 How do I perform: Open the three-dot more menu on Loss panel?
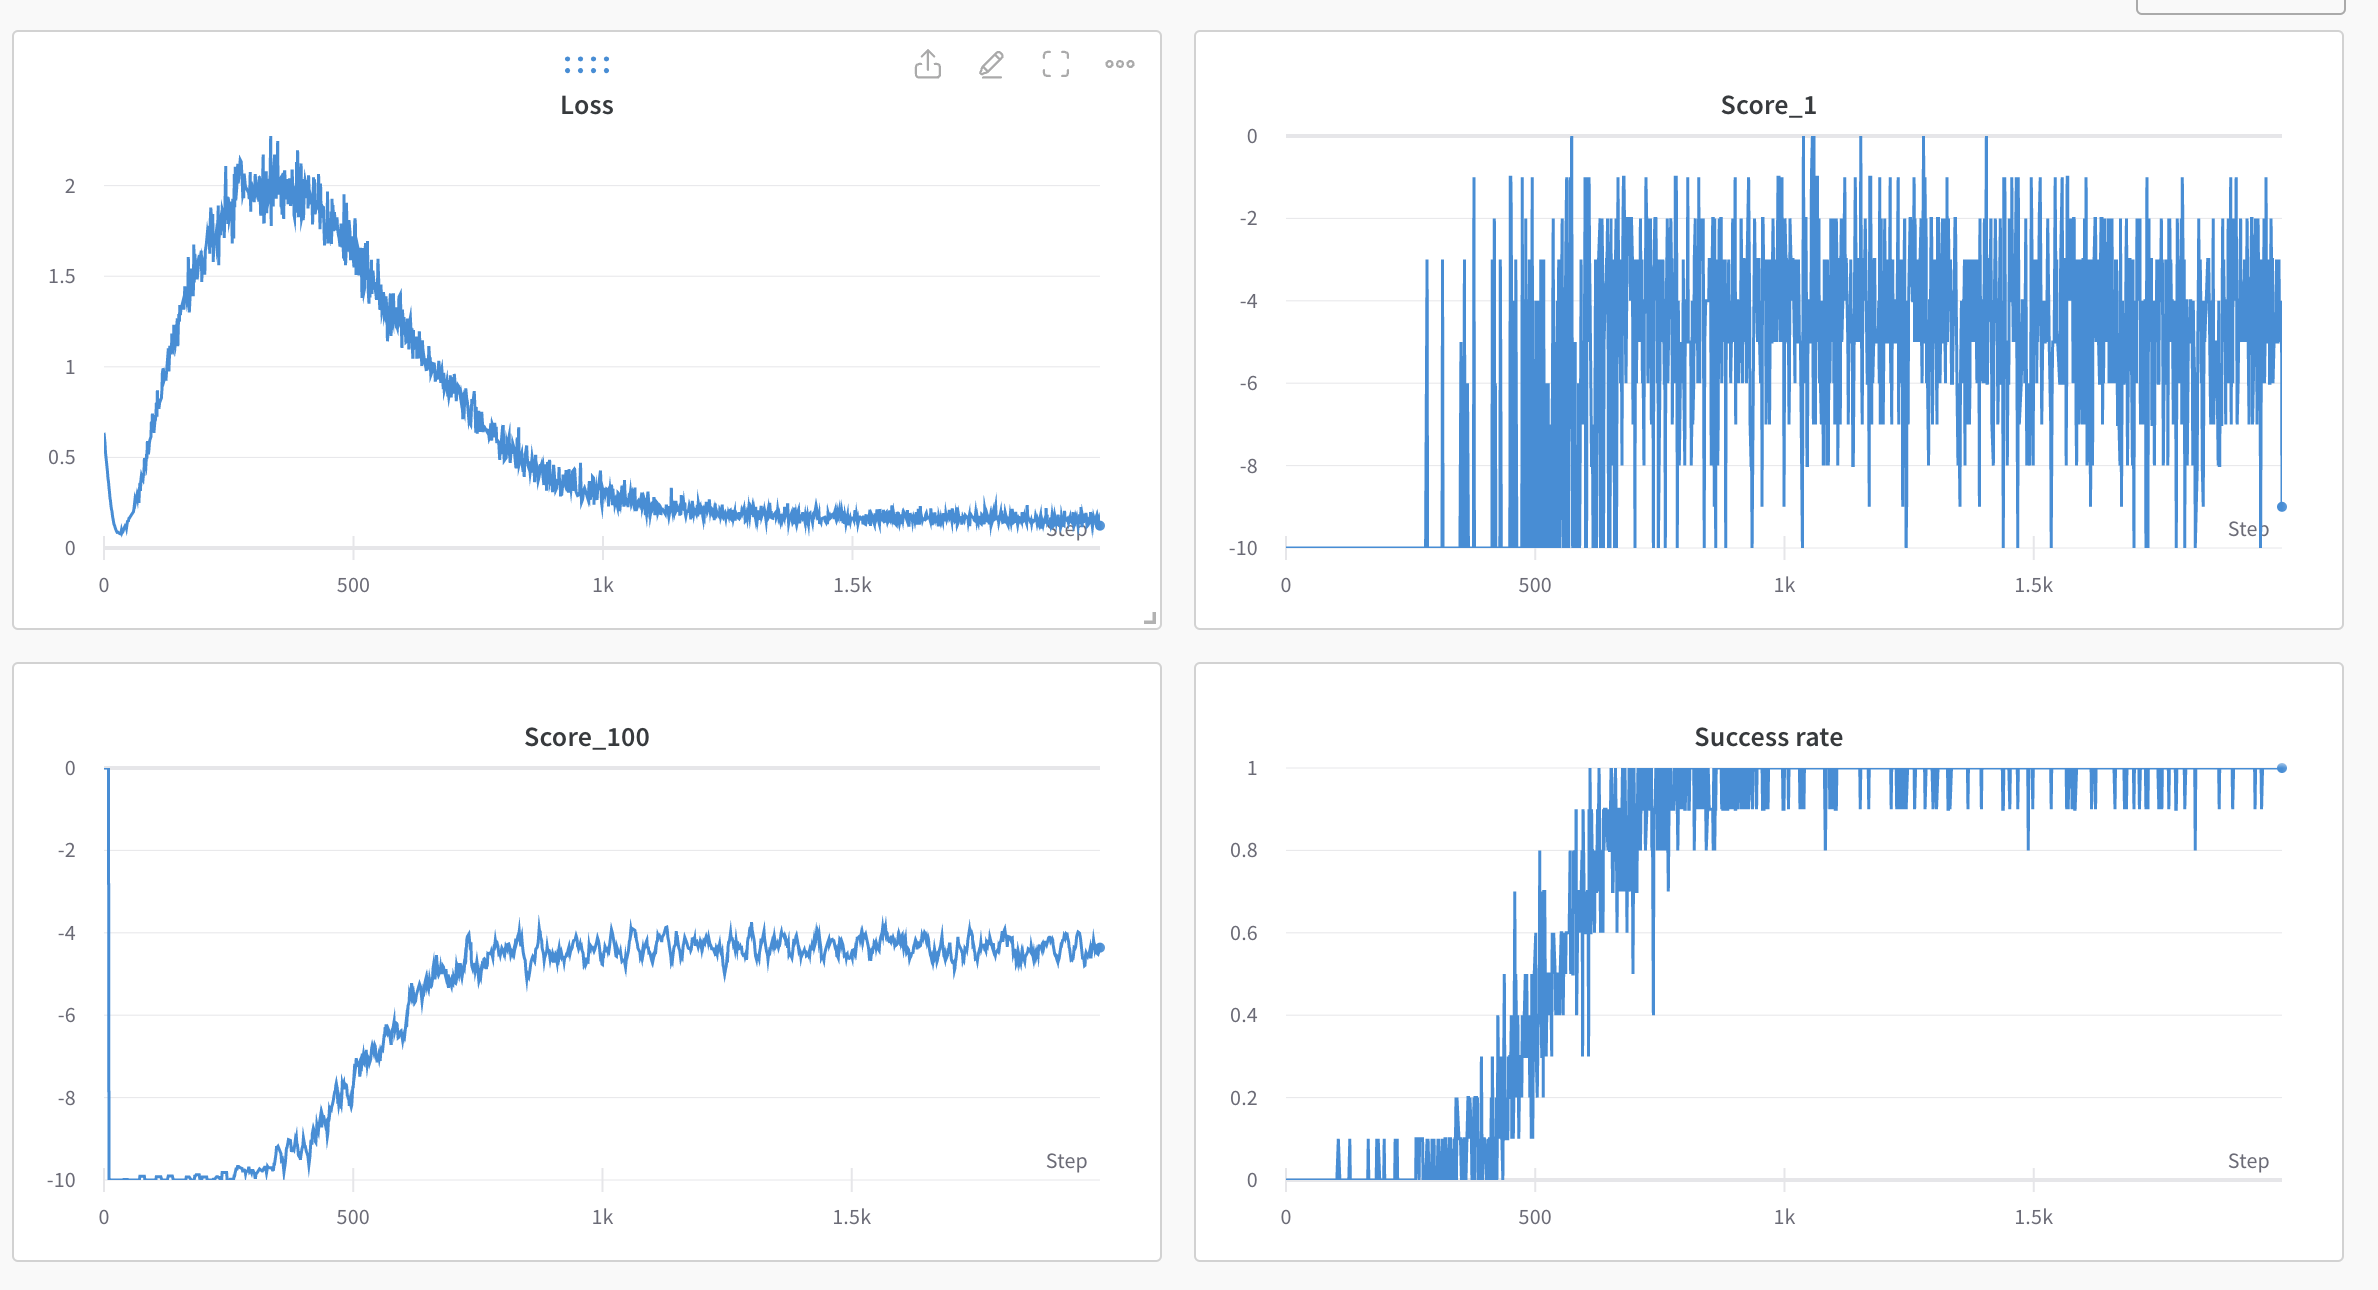[x=1120, y=64]
